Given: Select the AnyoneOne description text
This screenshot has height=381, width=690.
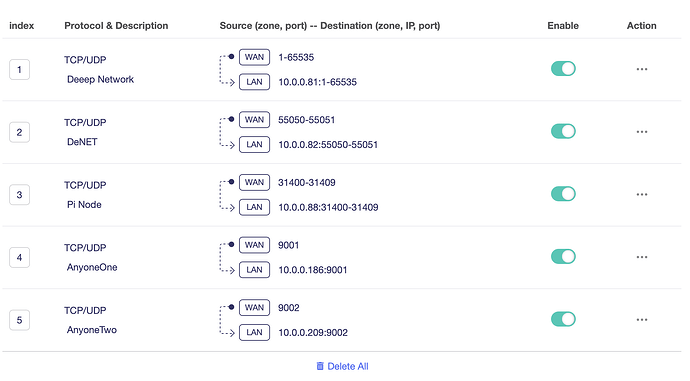Looking at the screenshot, I should tap(92, 267).
